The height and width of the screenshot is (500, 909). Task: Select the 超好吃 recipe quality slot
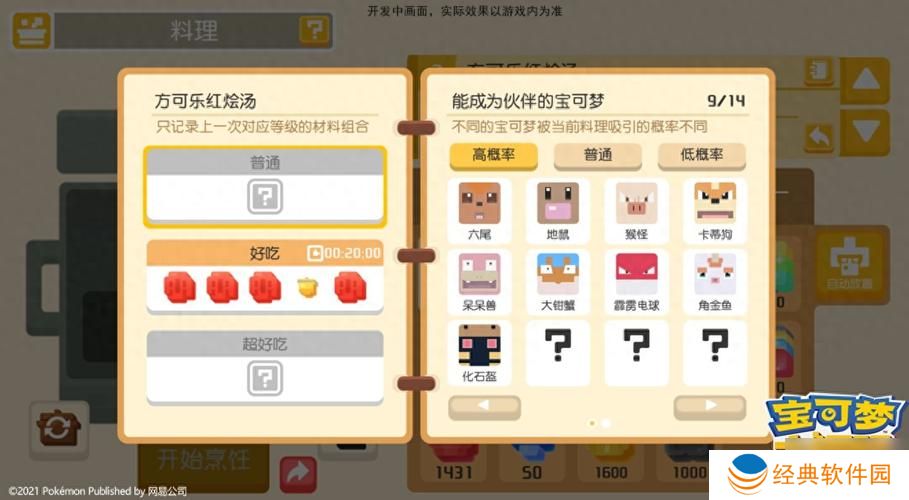point(265,367)
